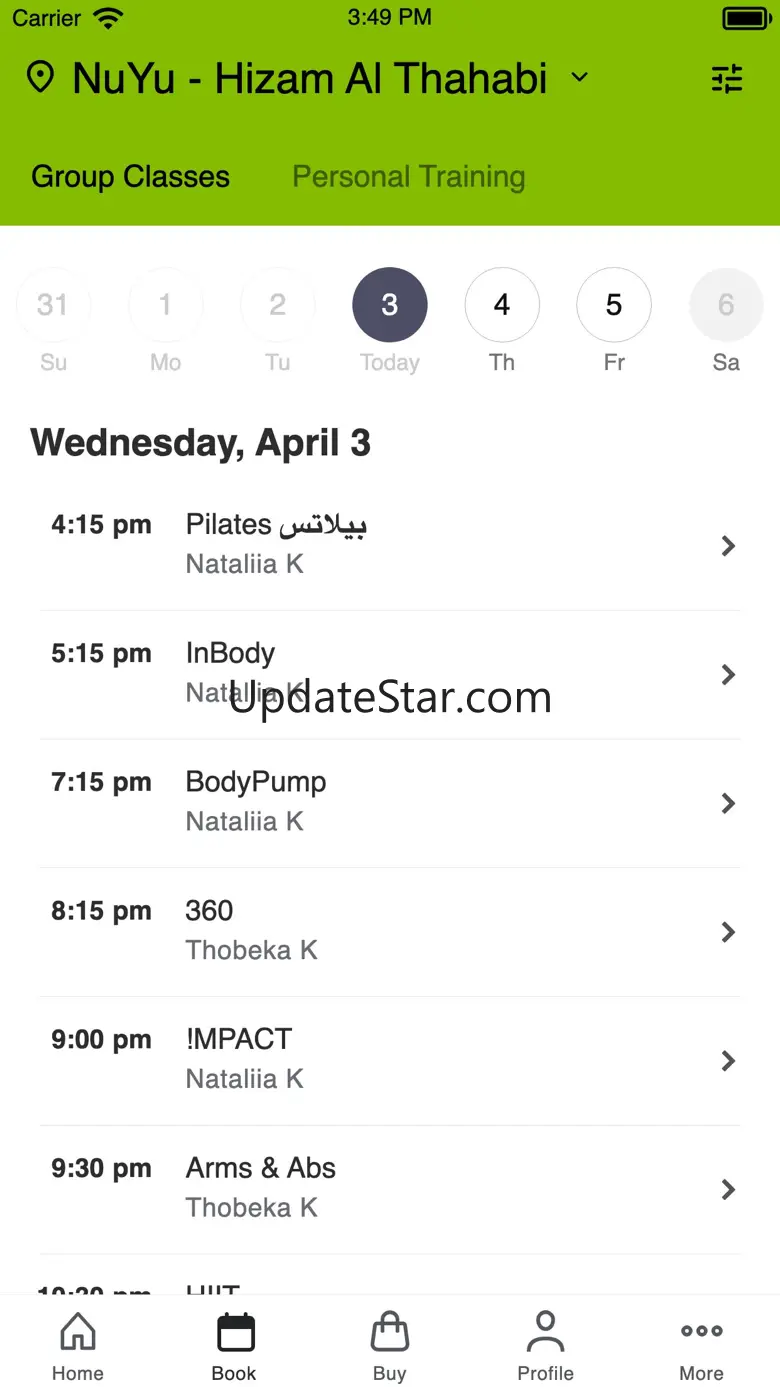The height and width of the screenshot is (1387, 780).
Task: Open the 8:15 pm 360 class
Action: (390, 931)
